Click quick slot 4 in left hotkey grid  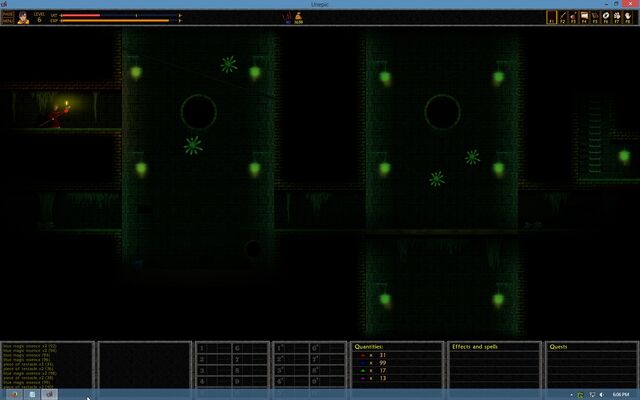click(215, 382)
